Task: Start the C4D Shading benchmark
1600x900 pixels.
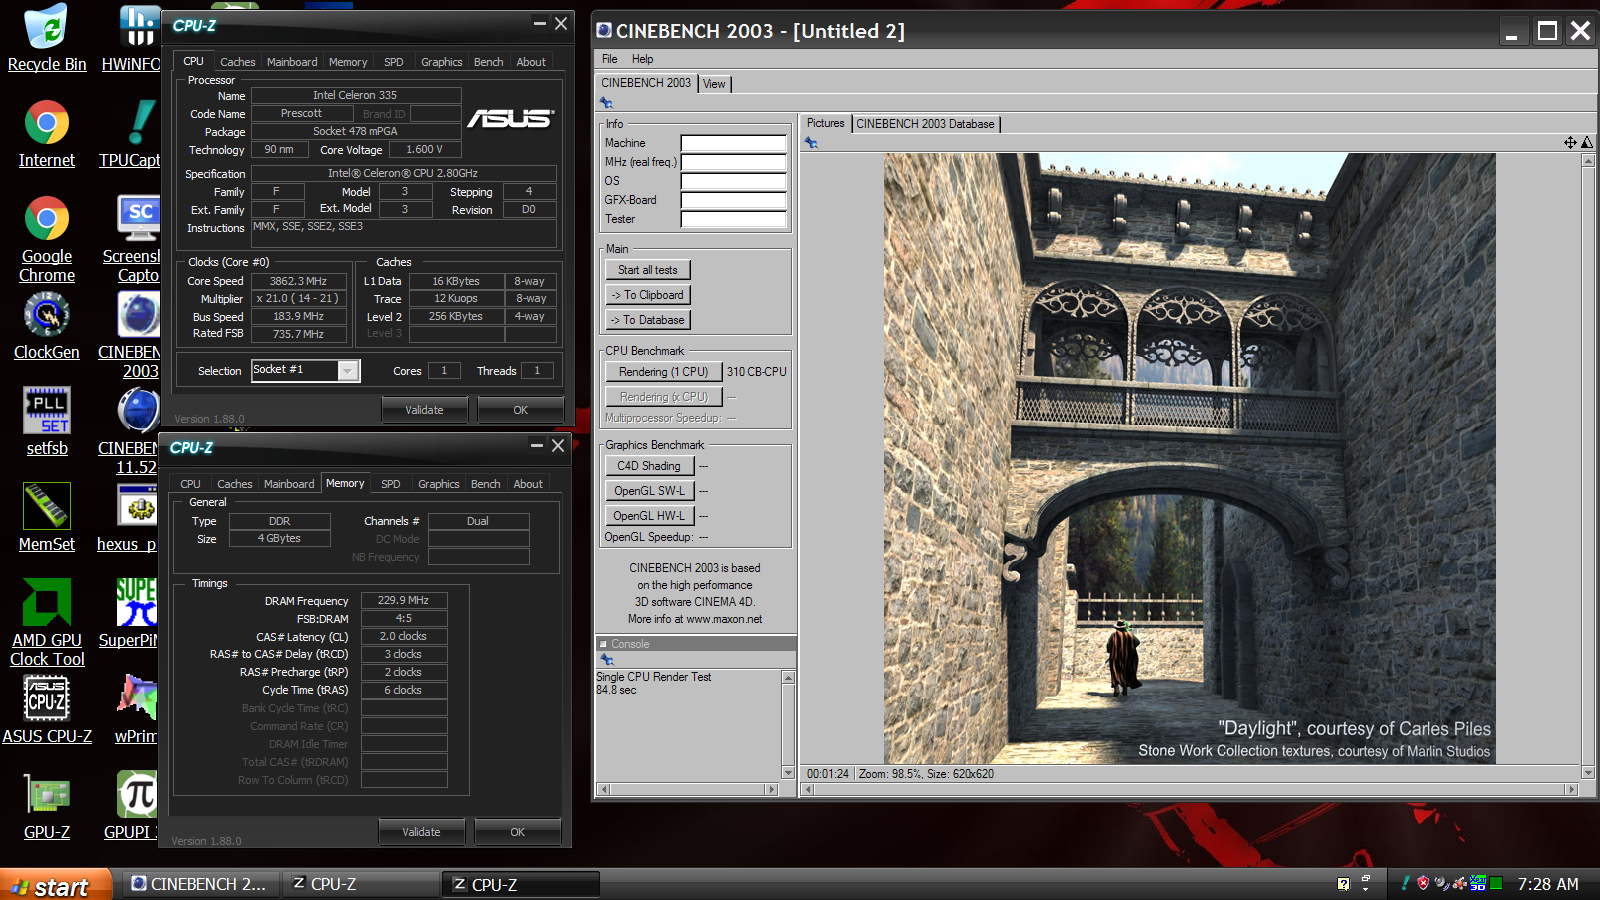Action: (649, 466)
